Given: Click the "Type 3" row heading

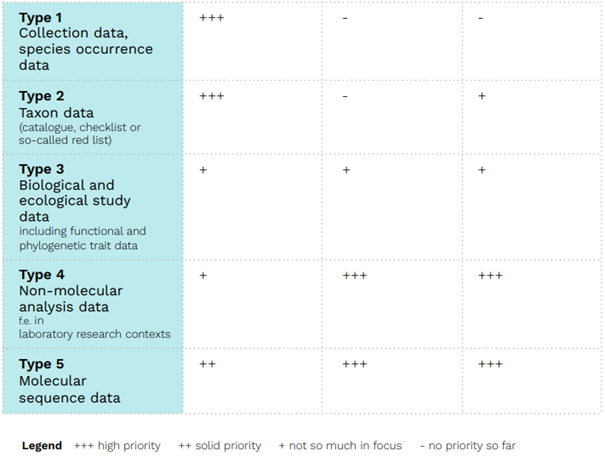Looking at the screenshot, I should [41, 169].
